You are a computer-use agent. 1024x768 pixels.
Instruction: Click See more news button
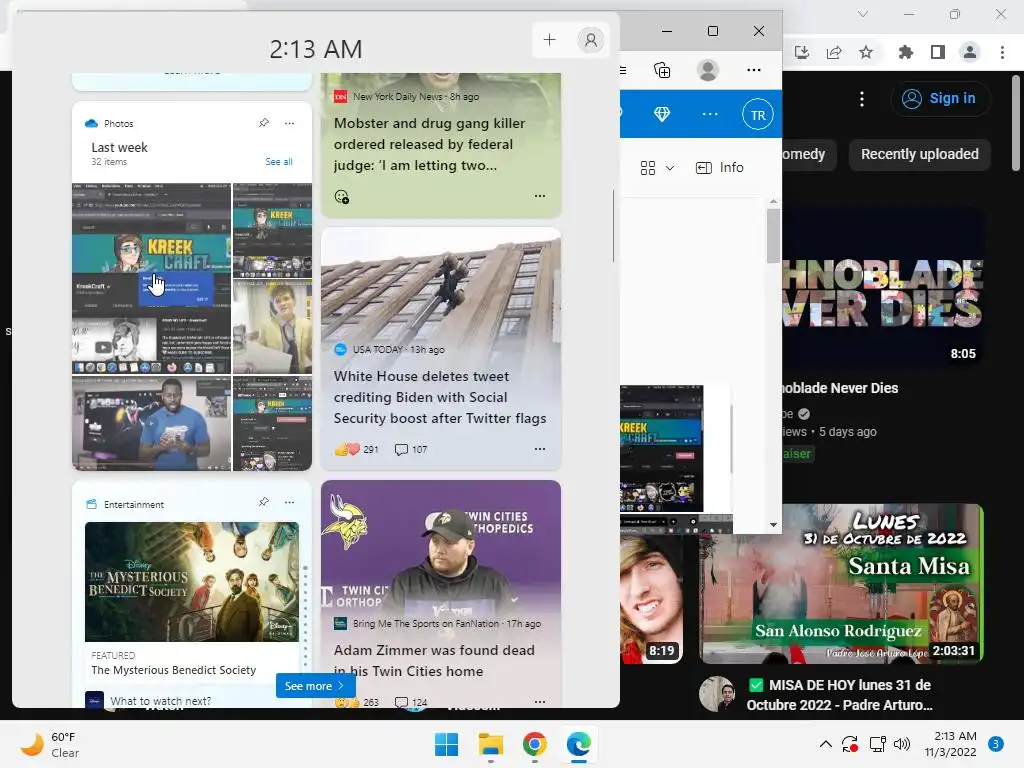tap(315, 686)
